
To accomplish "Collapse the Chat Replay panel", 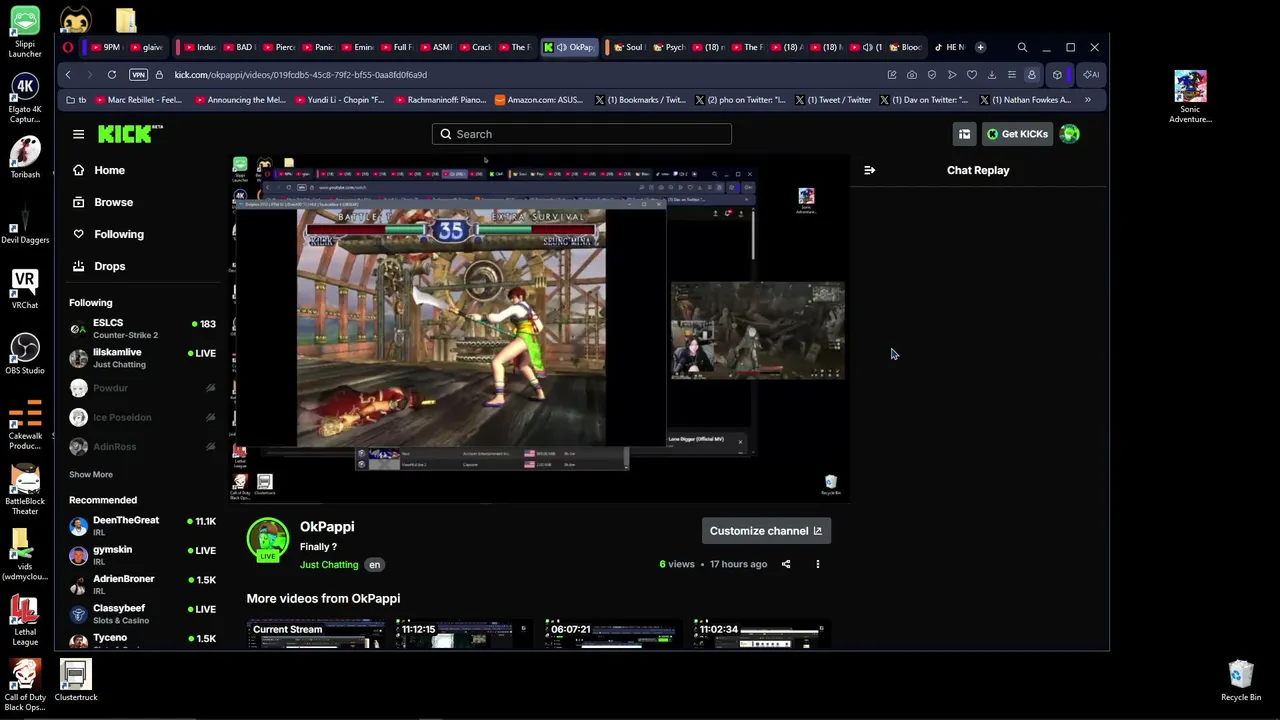I will tap(869, 170).
